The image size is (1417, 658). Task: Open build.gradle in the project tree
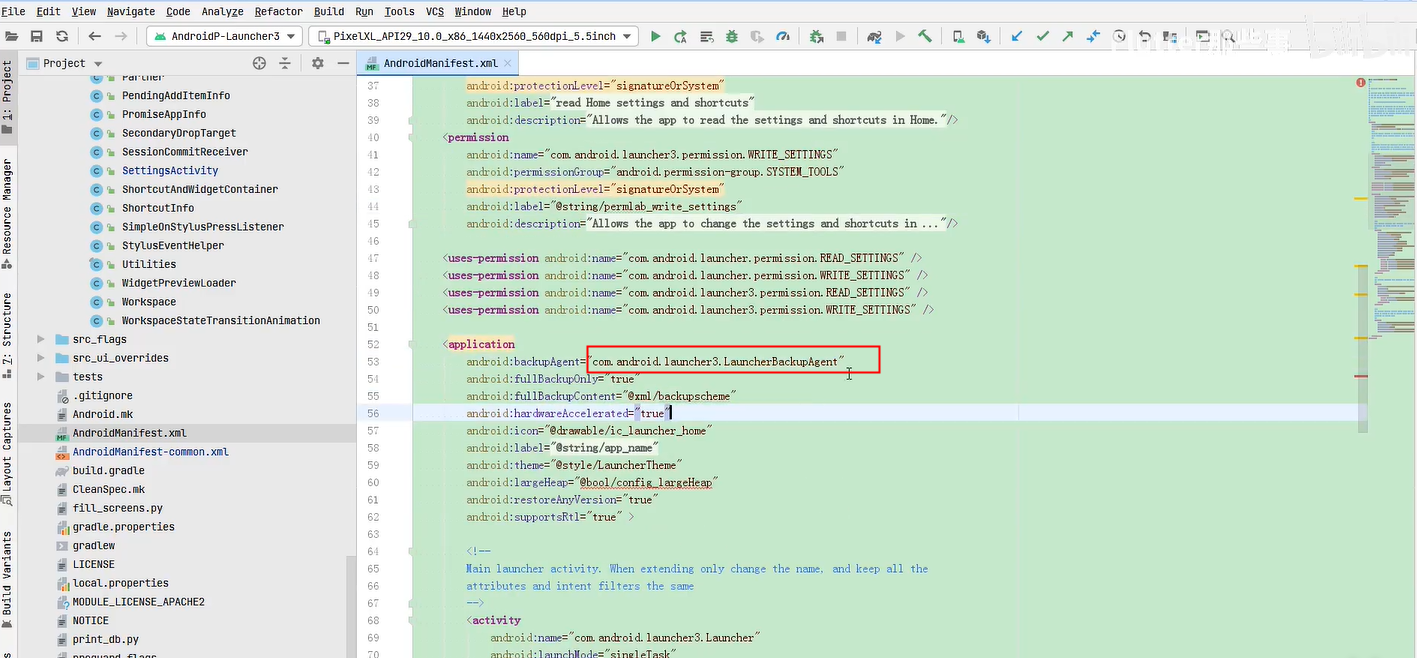[108, 470]
